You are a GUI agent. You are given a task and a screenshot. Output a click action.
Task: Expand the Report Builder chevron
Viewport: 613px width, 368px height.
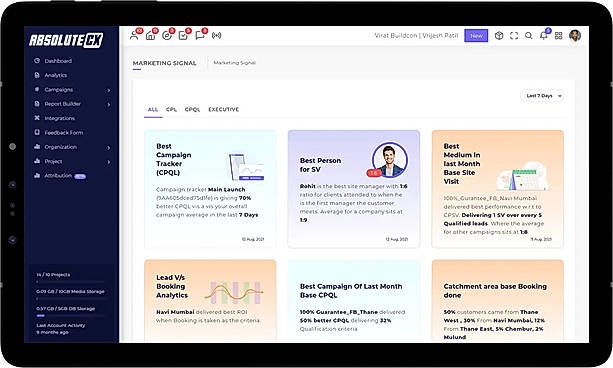(x=109, y=105)
